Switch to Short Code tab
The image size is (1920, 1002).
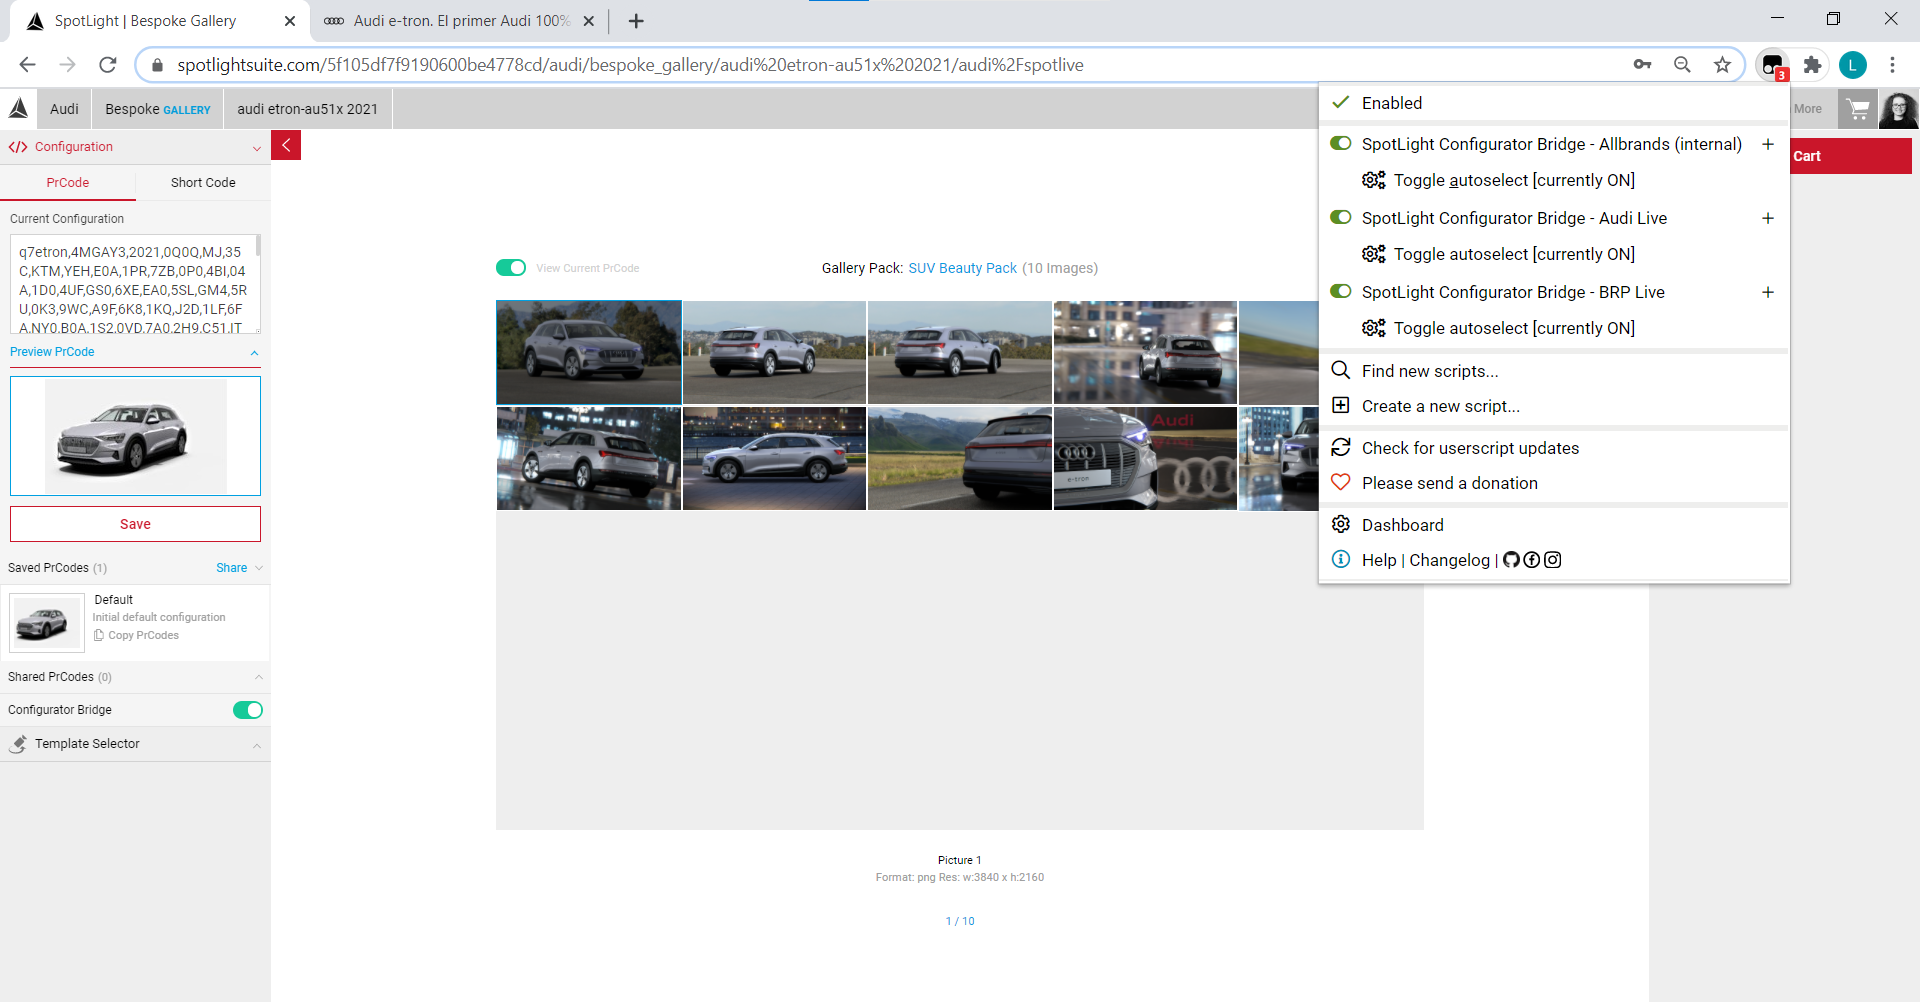pos(203,183)
